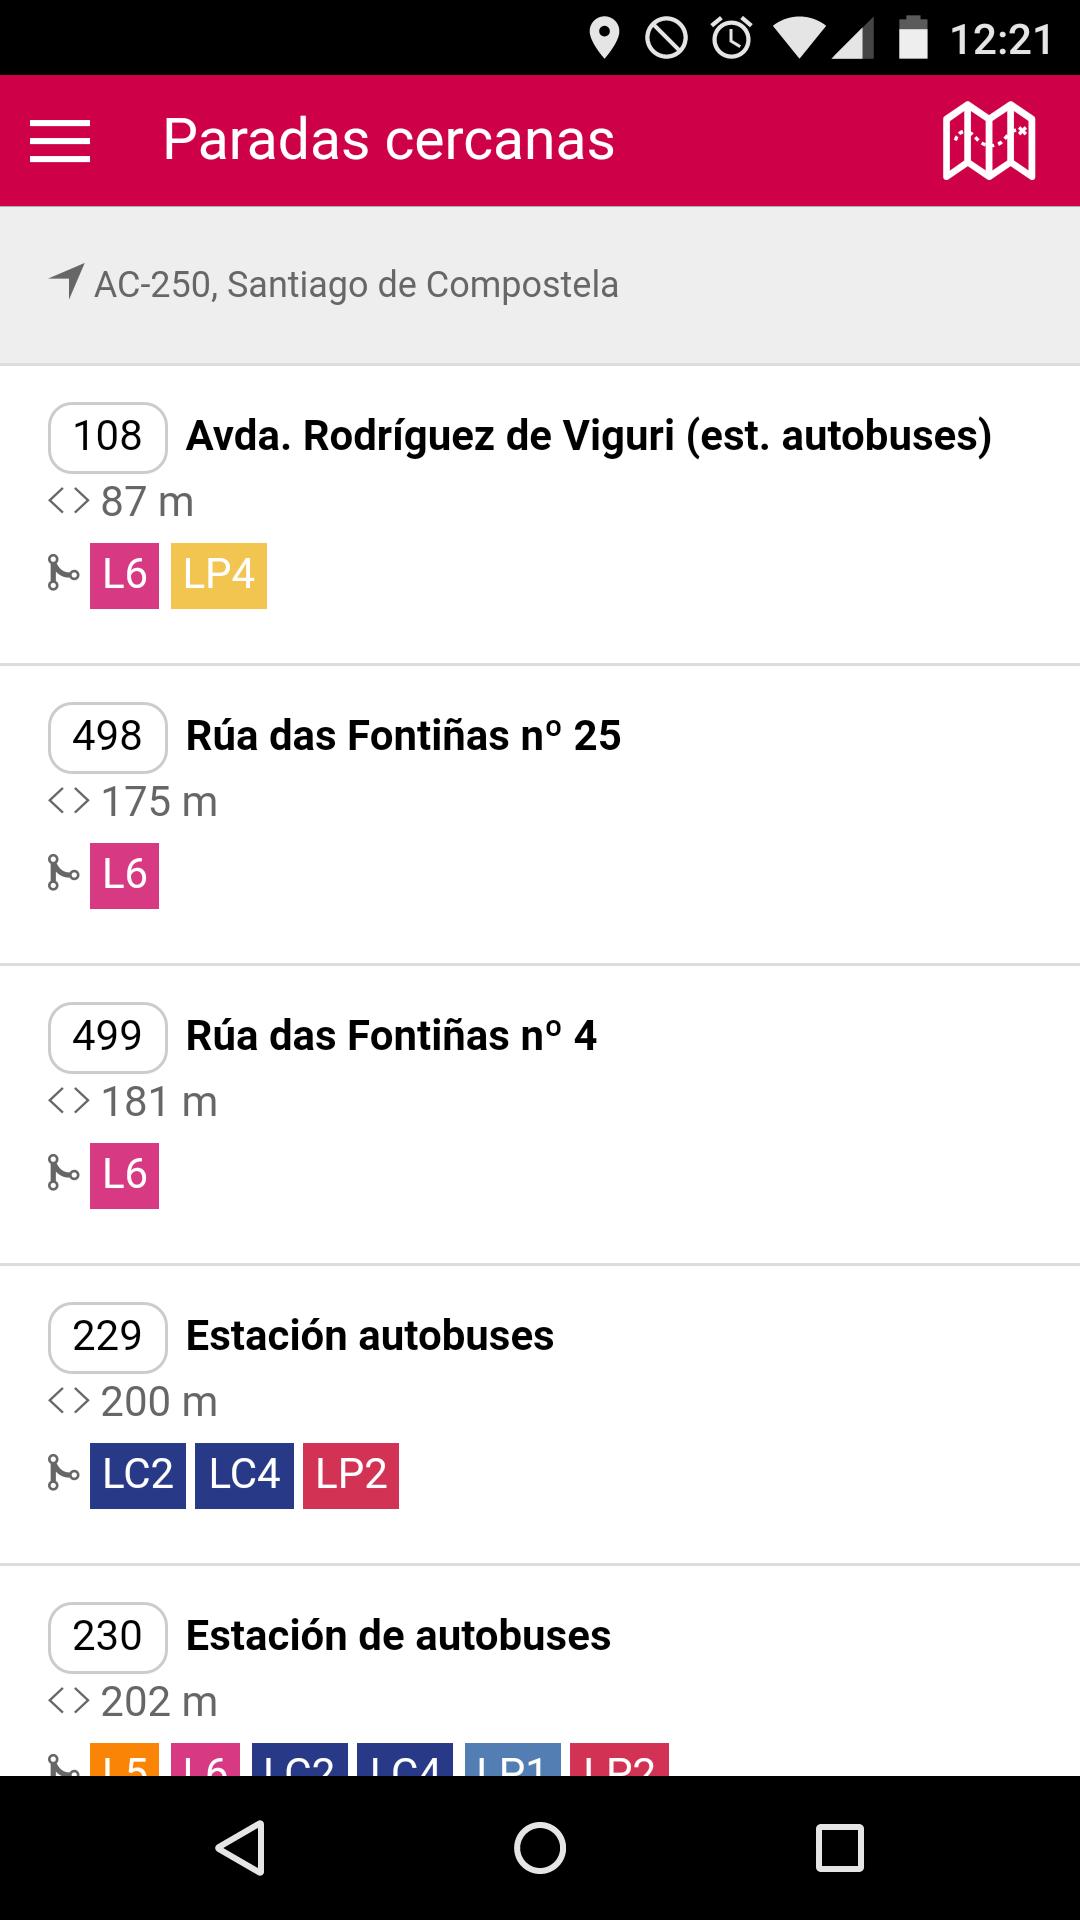Screen dimensions: 1080x1920
Task: Tap the LC2 line badge at stop 229
Action: 138,1475
